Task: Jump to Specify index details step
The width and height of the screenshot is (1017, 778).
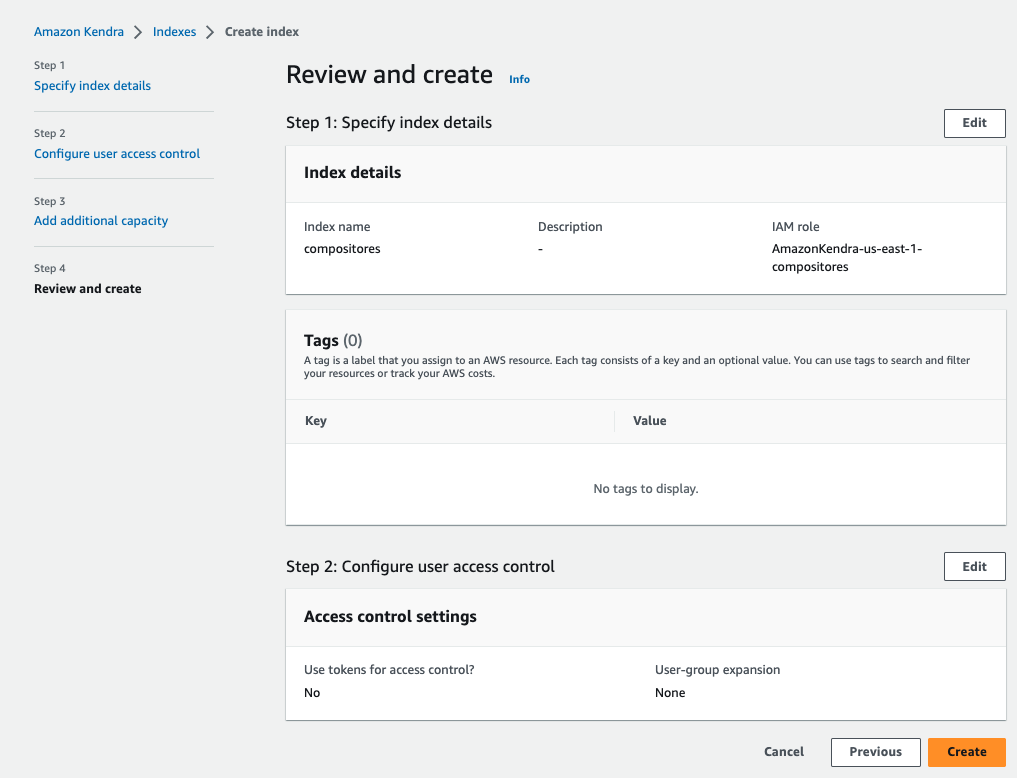Action: coord(92,86)
